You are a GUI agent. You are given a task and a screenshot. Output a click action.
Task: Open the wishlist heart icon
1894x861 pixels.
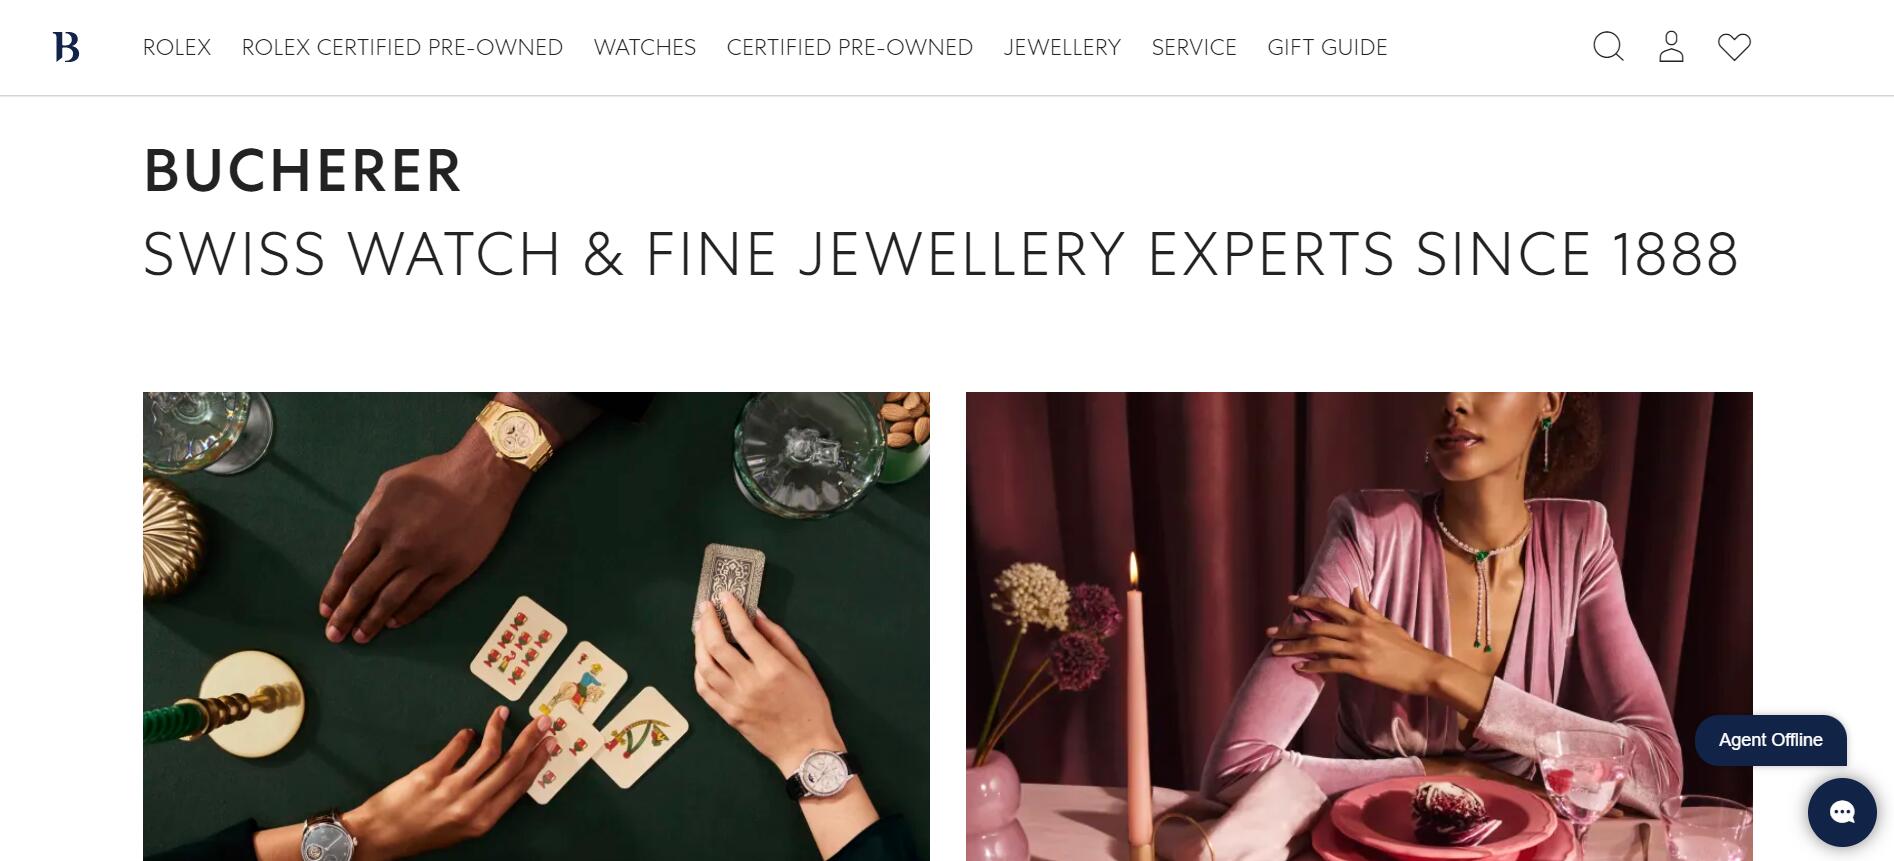click(x=1734, y=47)
